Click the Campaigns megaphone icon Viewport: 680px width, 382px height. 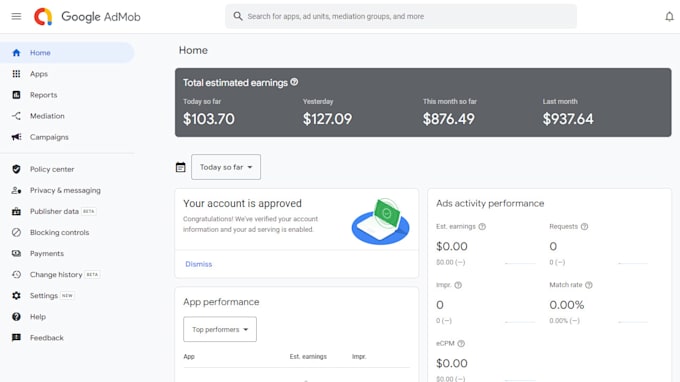[x=16, y=137]
